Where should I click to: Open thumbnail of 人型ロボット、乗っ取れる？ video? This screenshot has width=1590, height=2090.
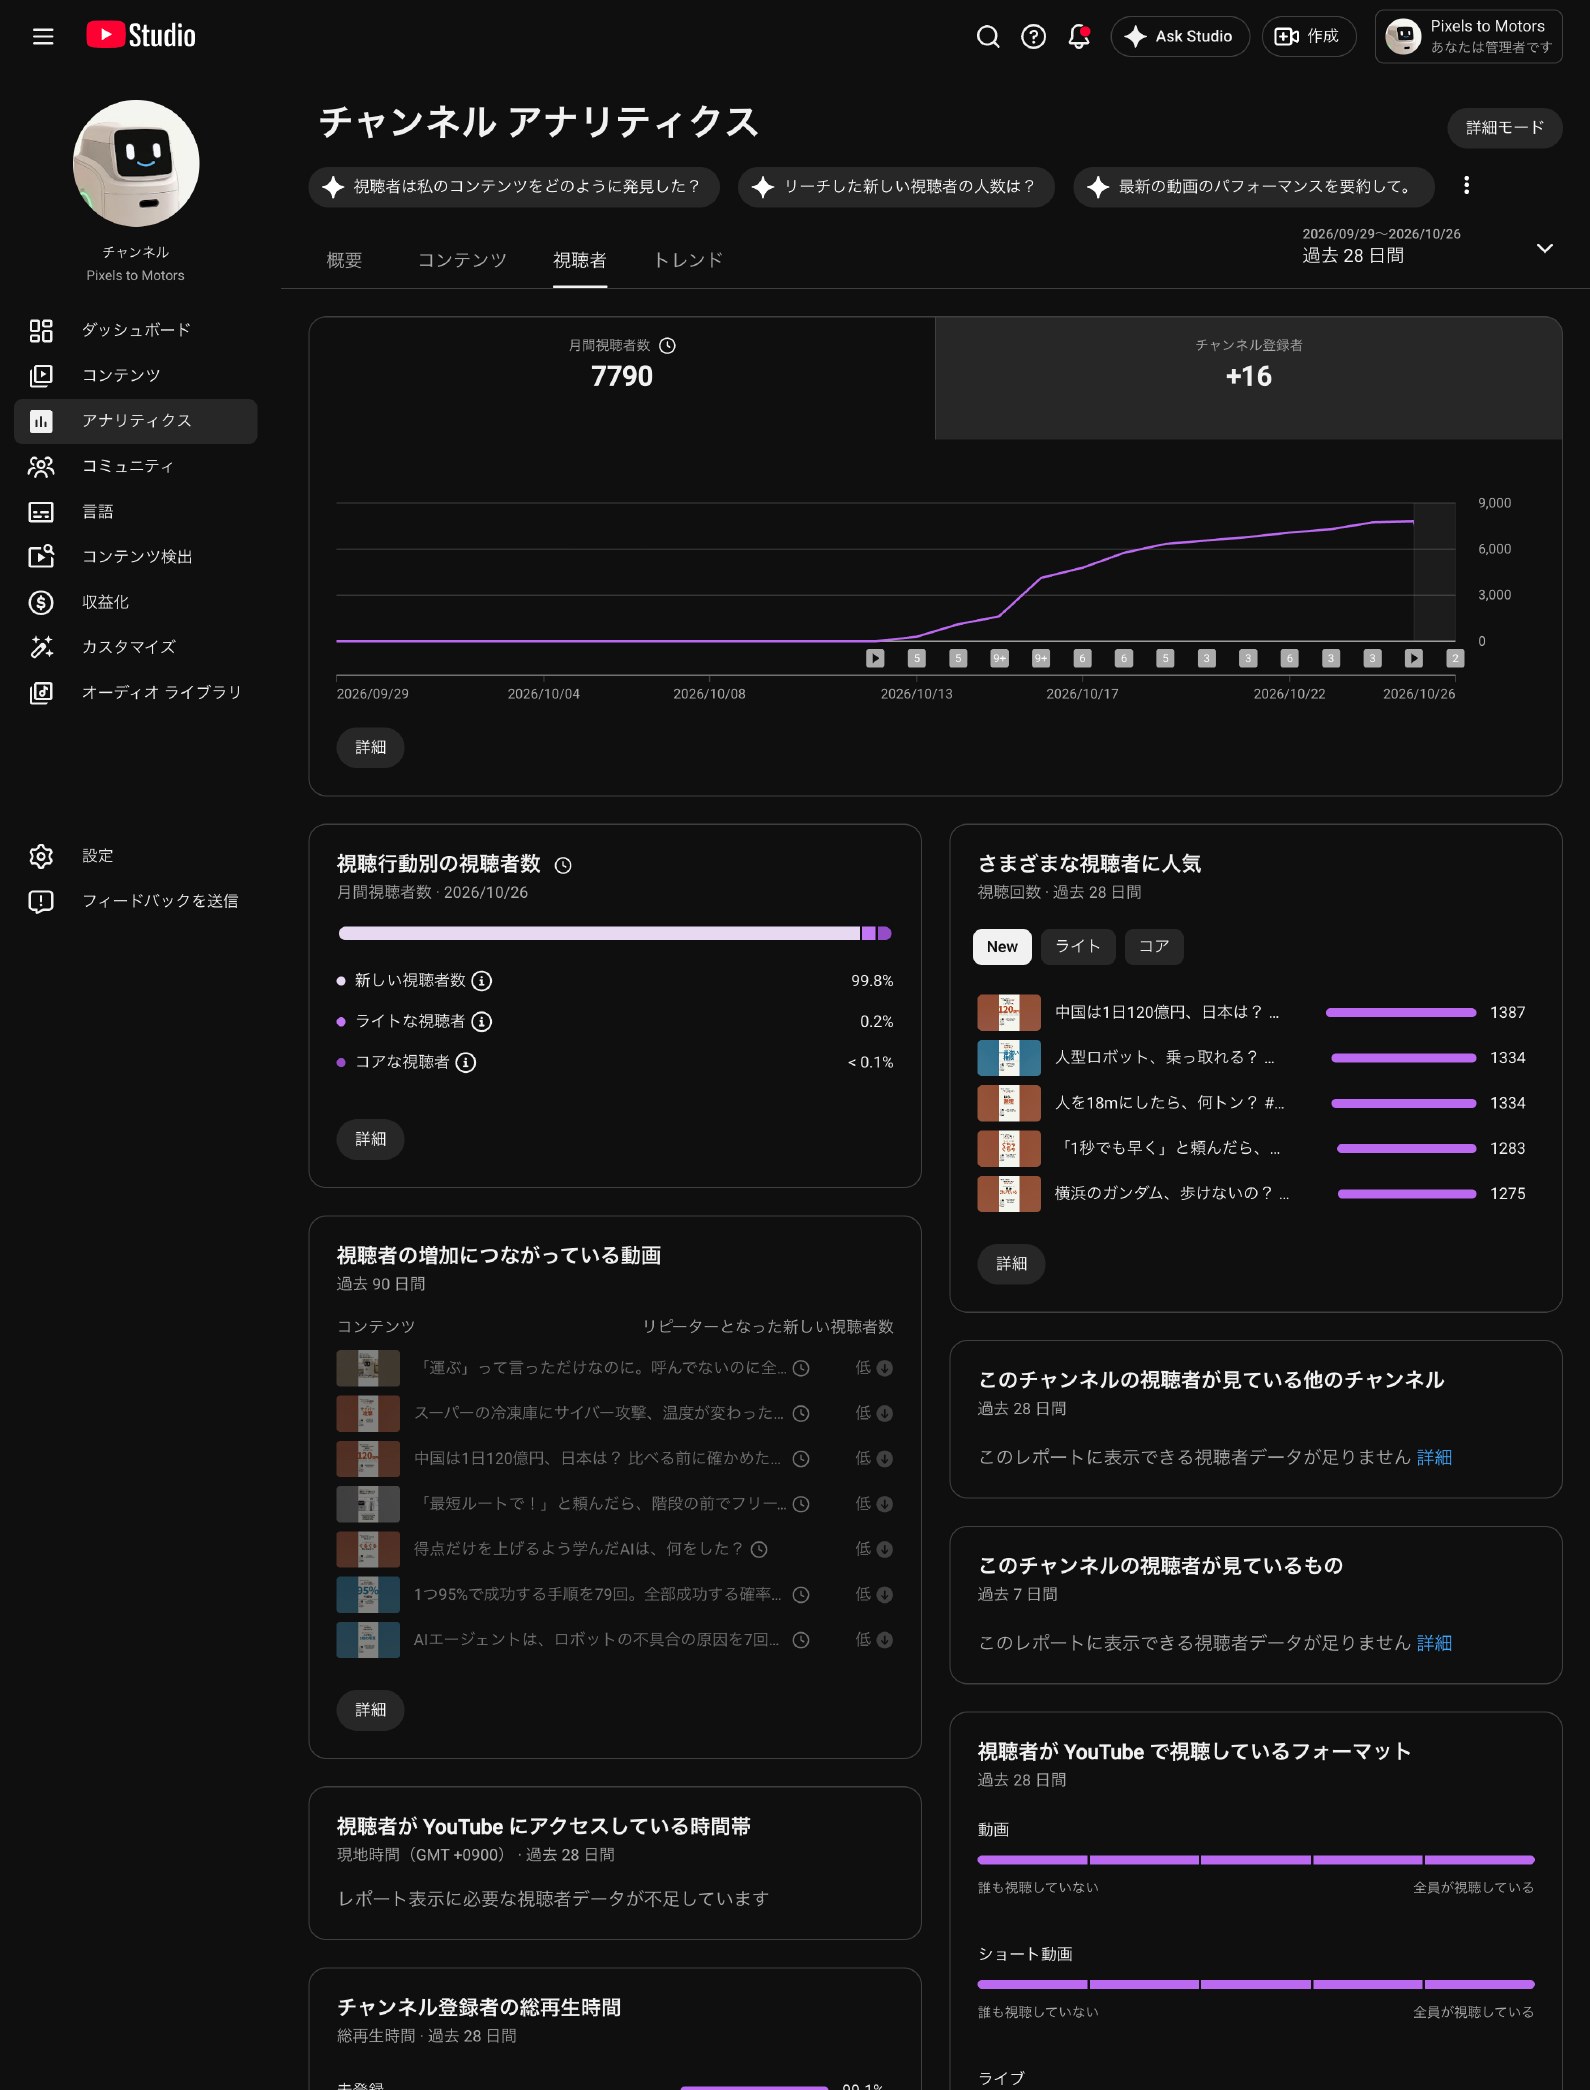click(x=1008, y=1058)
